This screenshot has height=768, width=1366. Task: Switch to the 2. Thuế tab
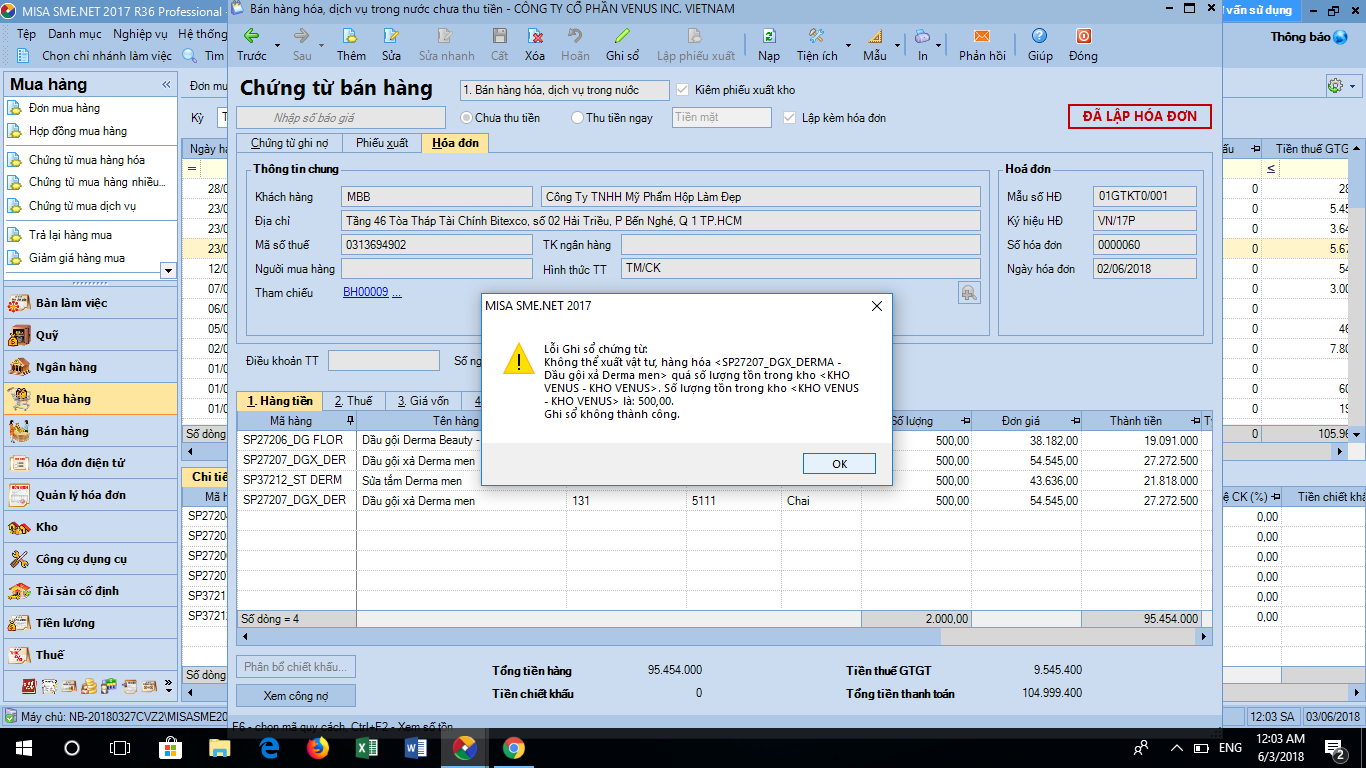coord(353,401)
